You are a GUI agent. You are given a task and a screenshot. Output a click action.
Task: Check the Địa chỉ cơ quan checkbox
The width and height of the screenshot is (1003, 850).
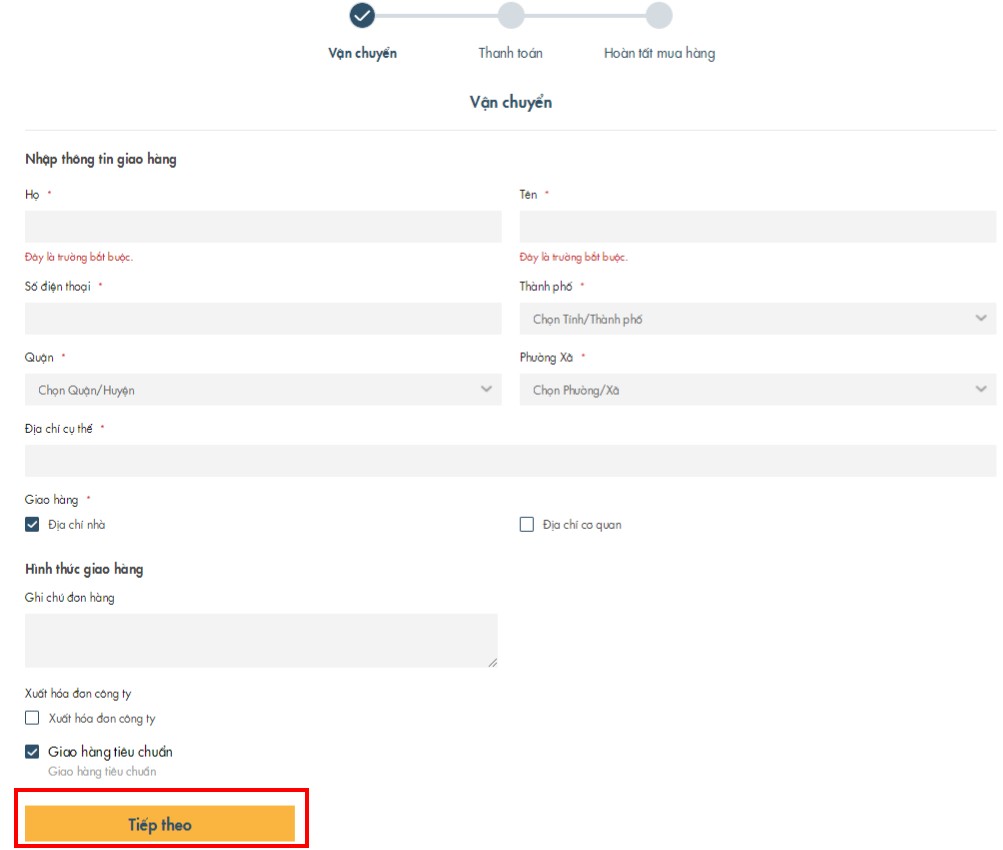[526, 524]
